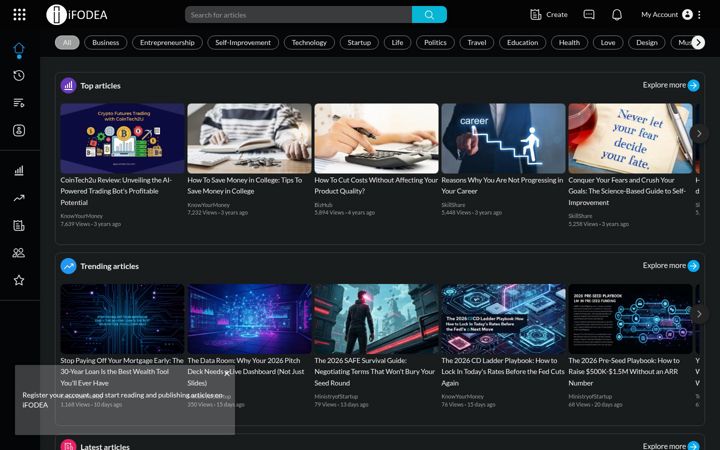Open the Data Room dashboard thumbnail

[x=249, y=319]
